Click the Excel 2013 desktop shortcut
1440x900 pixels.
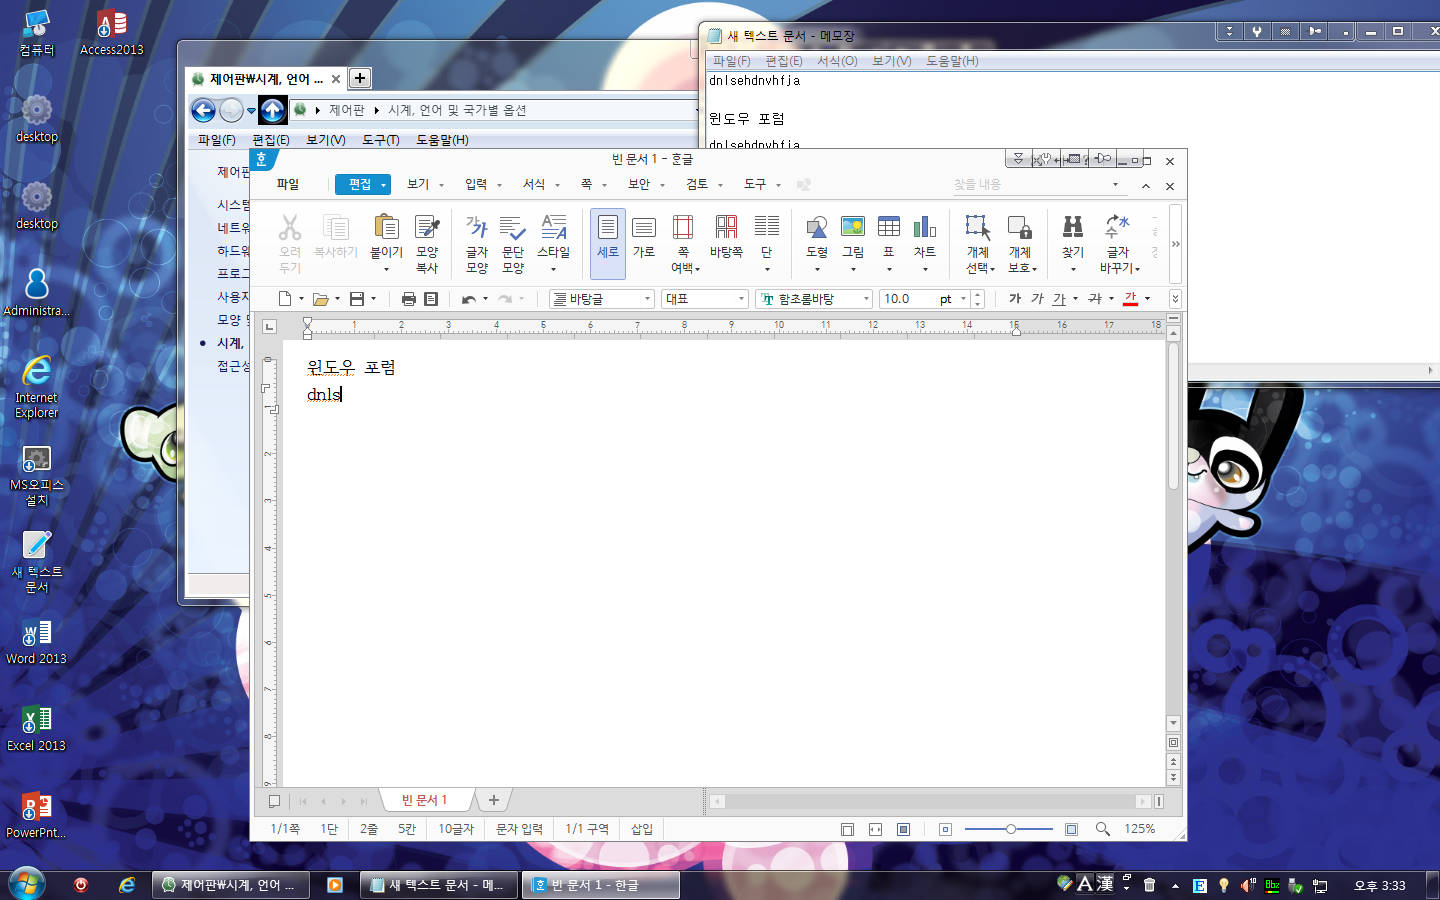[36, 728]
